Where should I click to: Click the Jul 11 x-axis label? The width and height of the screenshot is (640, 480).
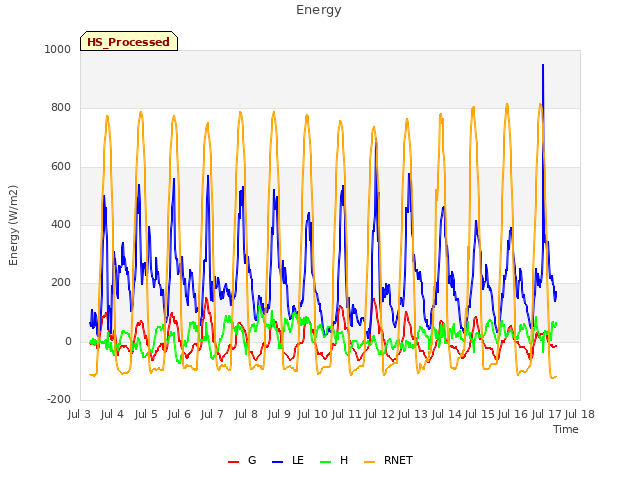pyautogui.click(x=347, y=414)
